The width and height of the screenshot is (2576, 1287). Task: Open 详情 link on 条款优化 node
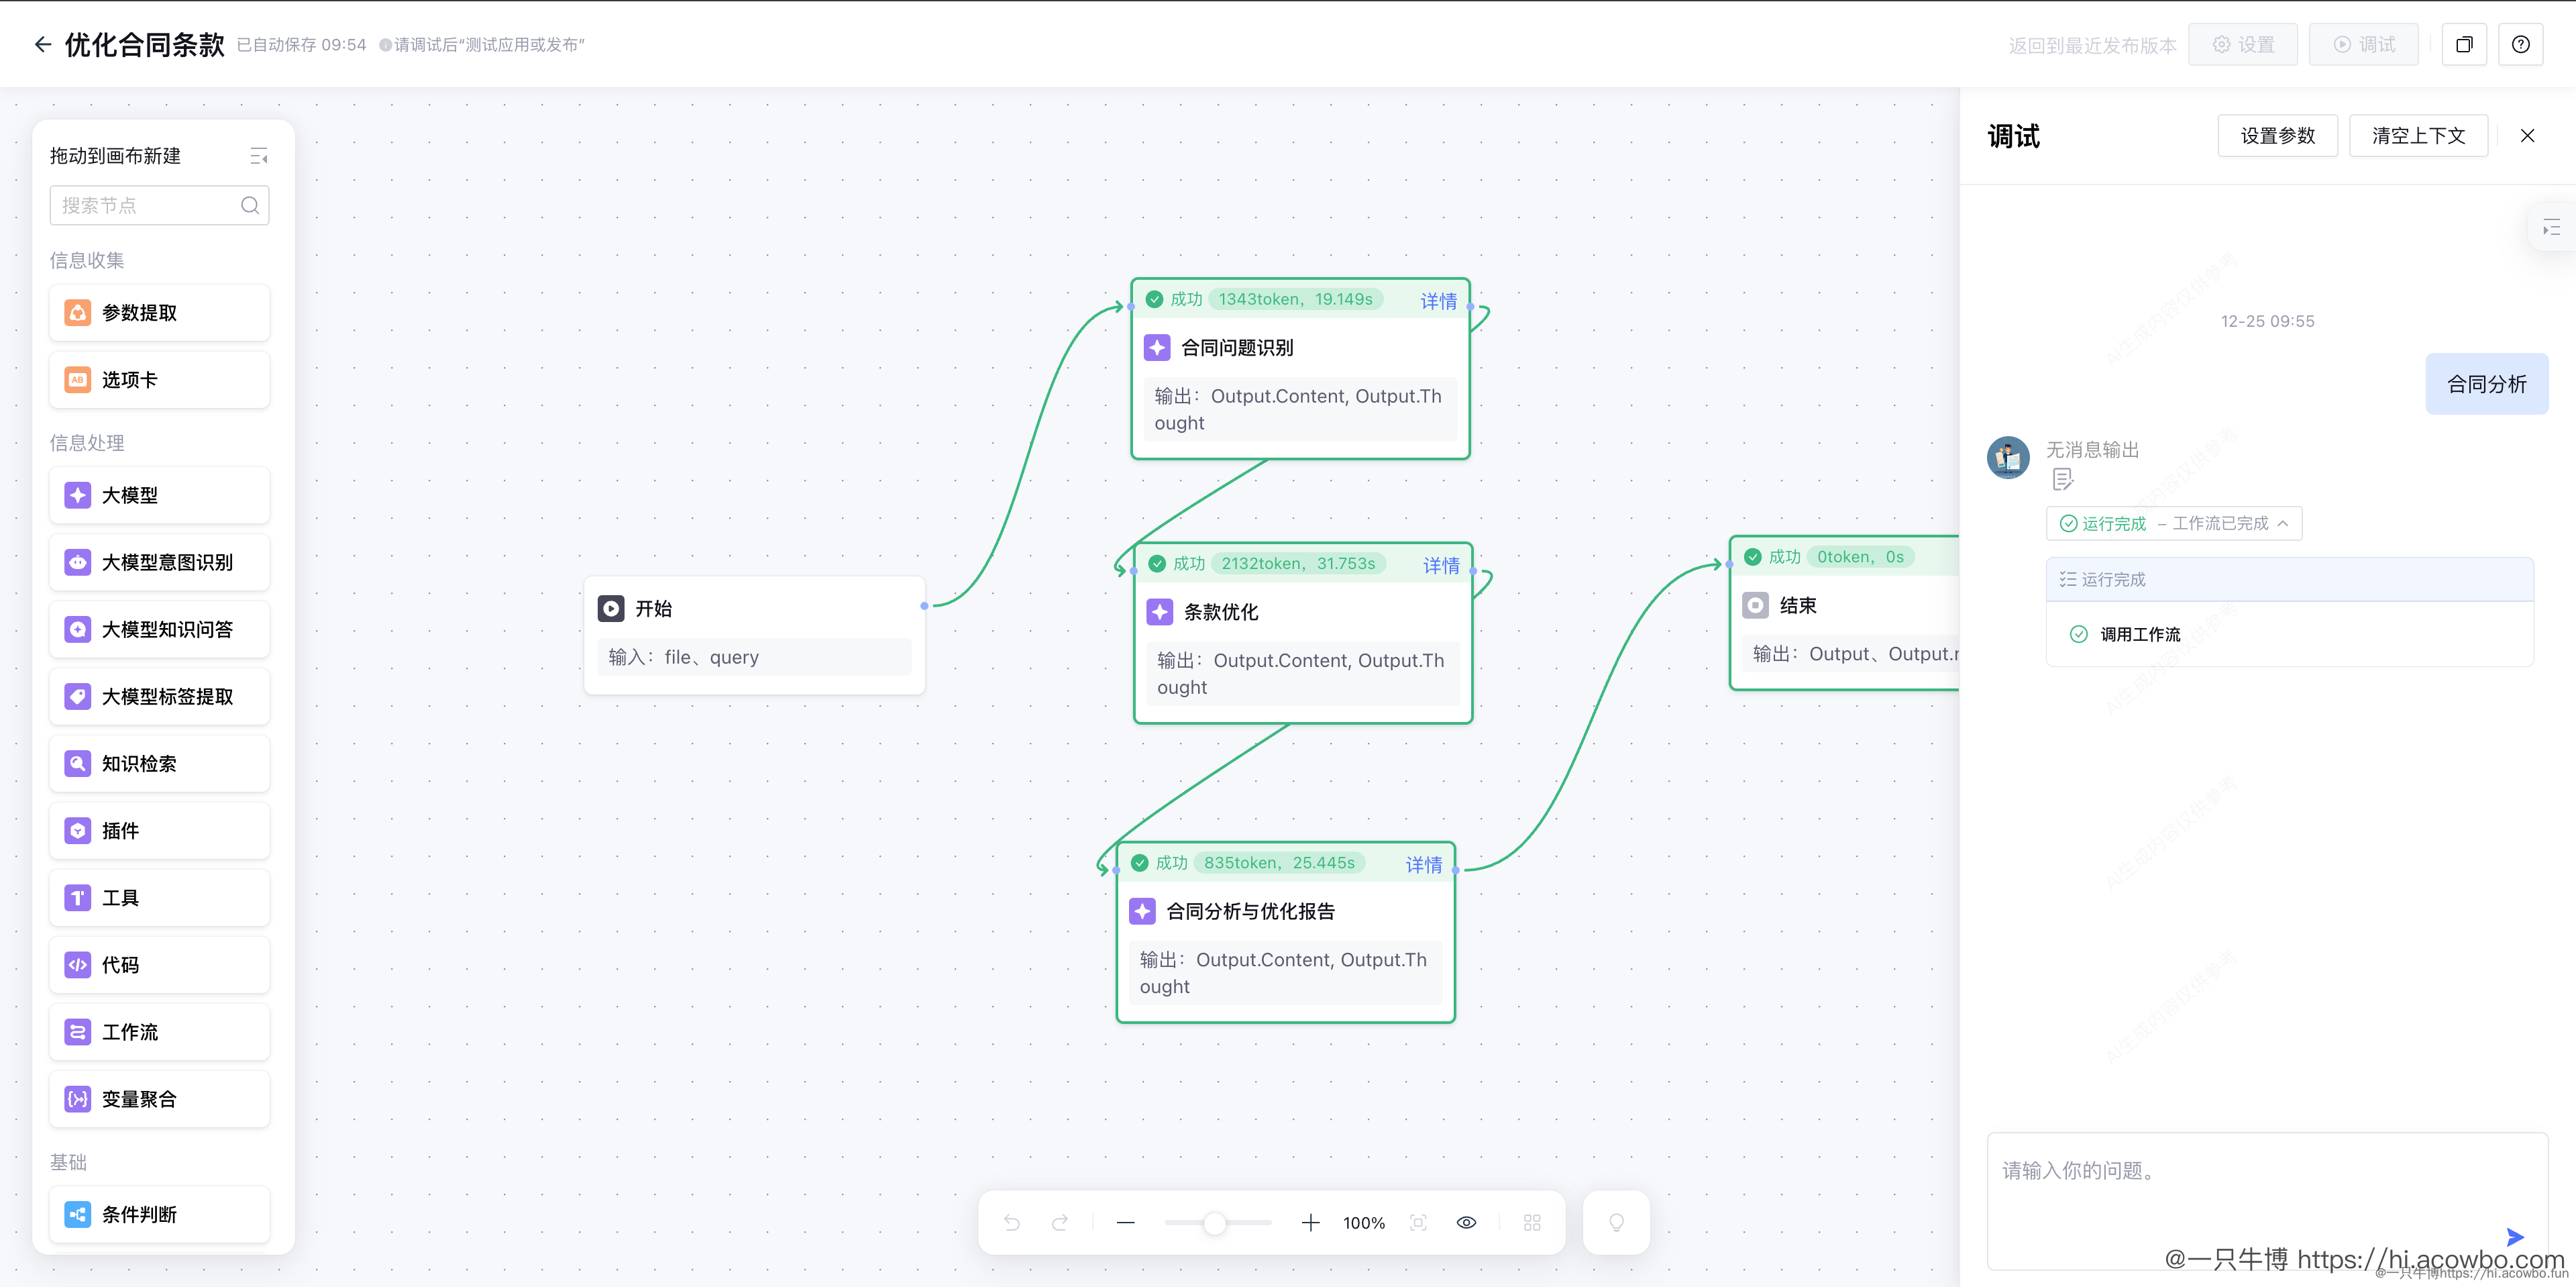[x=1440, y=565]
